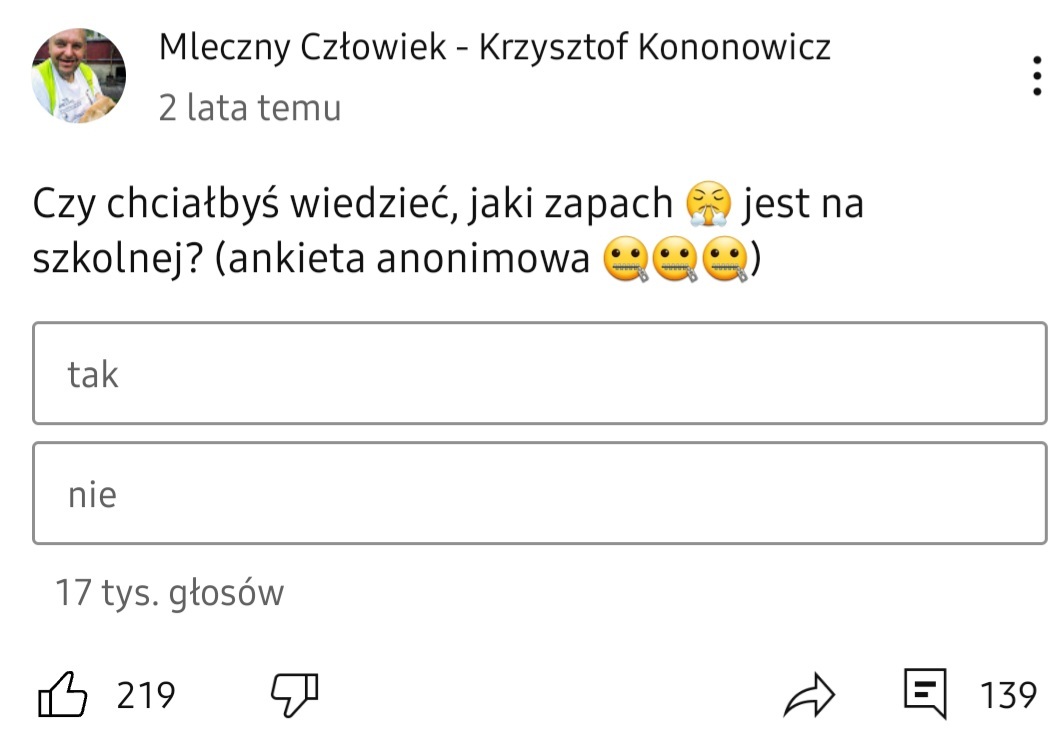Viewport: 1056px width, 752px height.
Task: Click the 139 comments count
Action: click(1008, 694)
